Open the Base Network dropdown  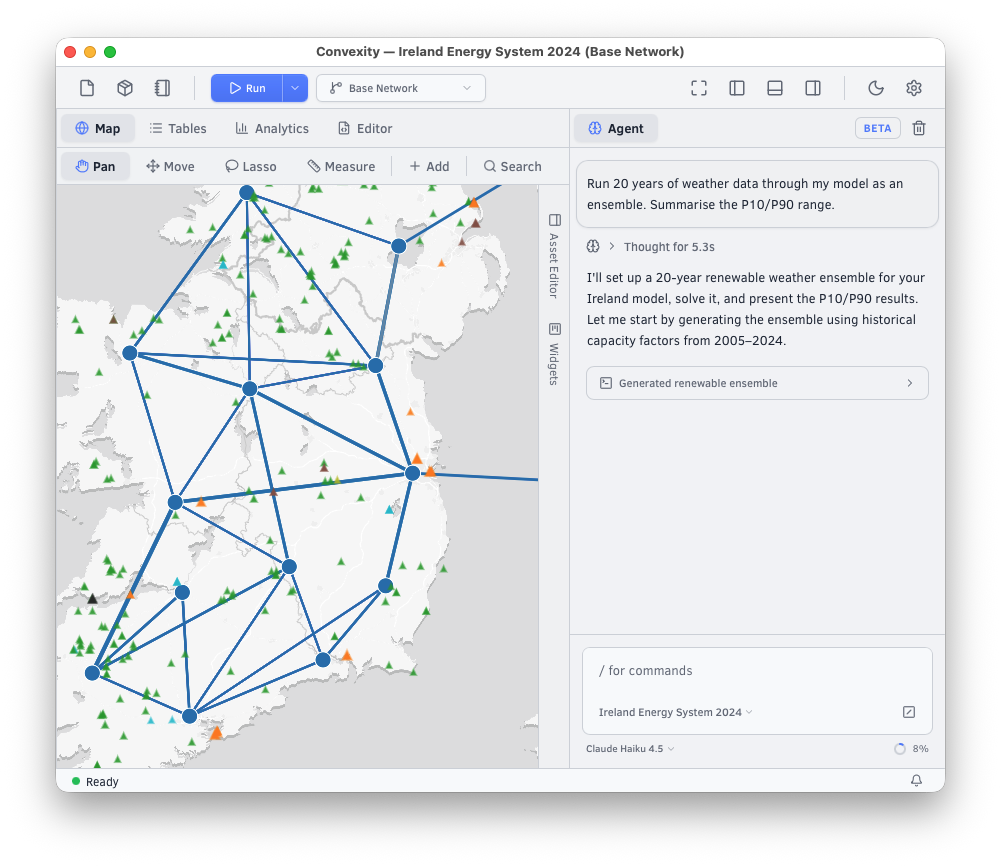(x=401, y=88)
